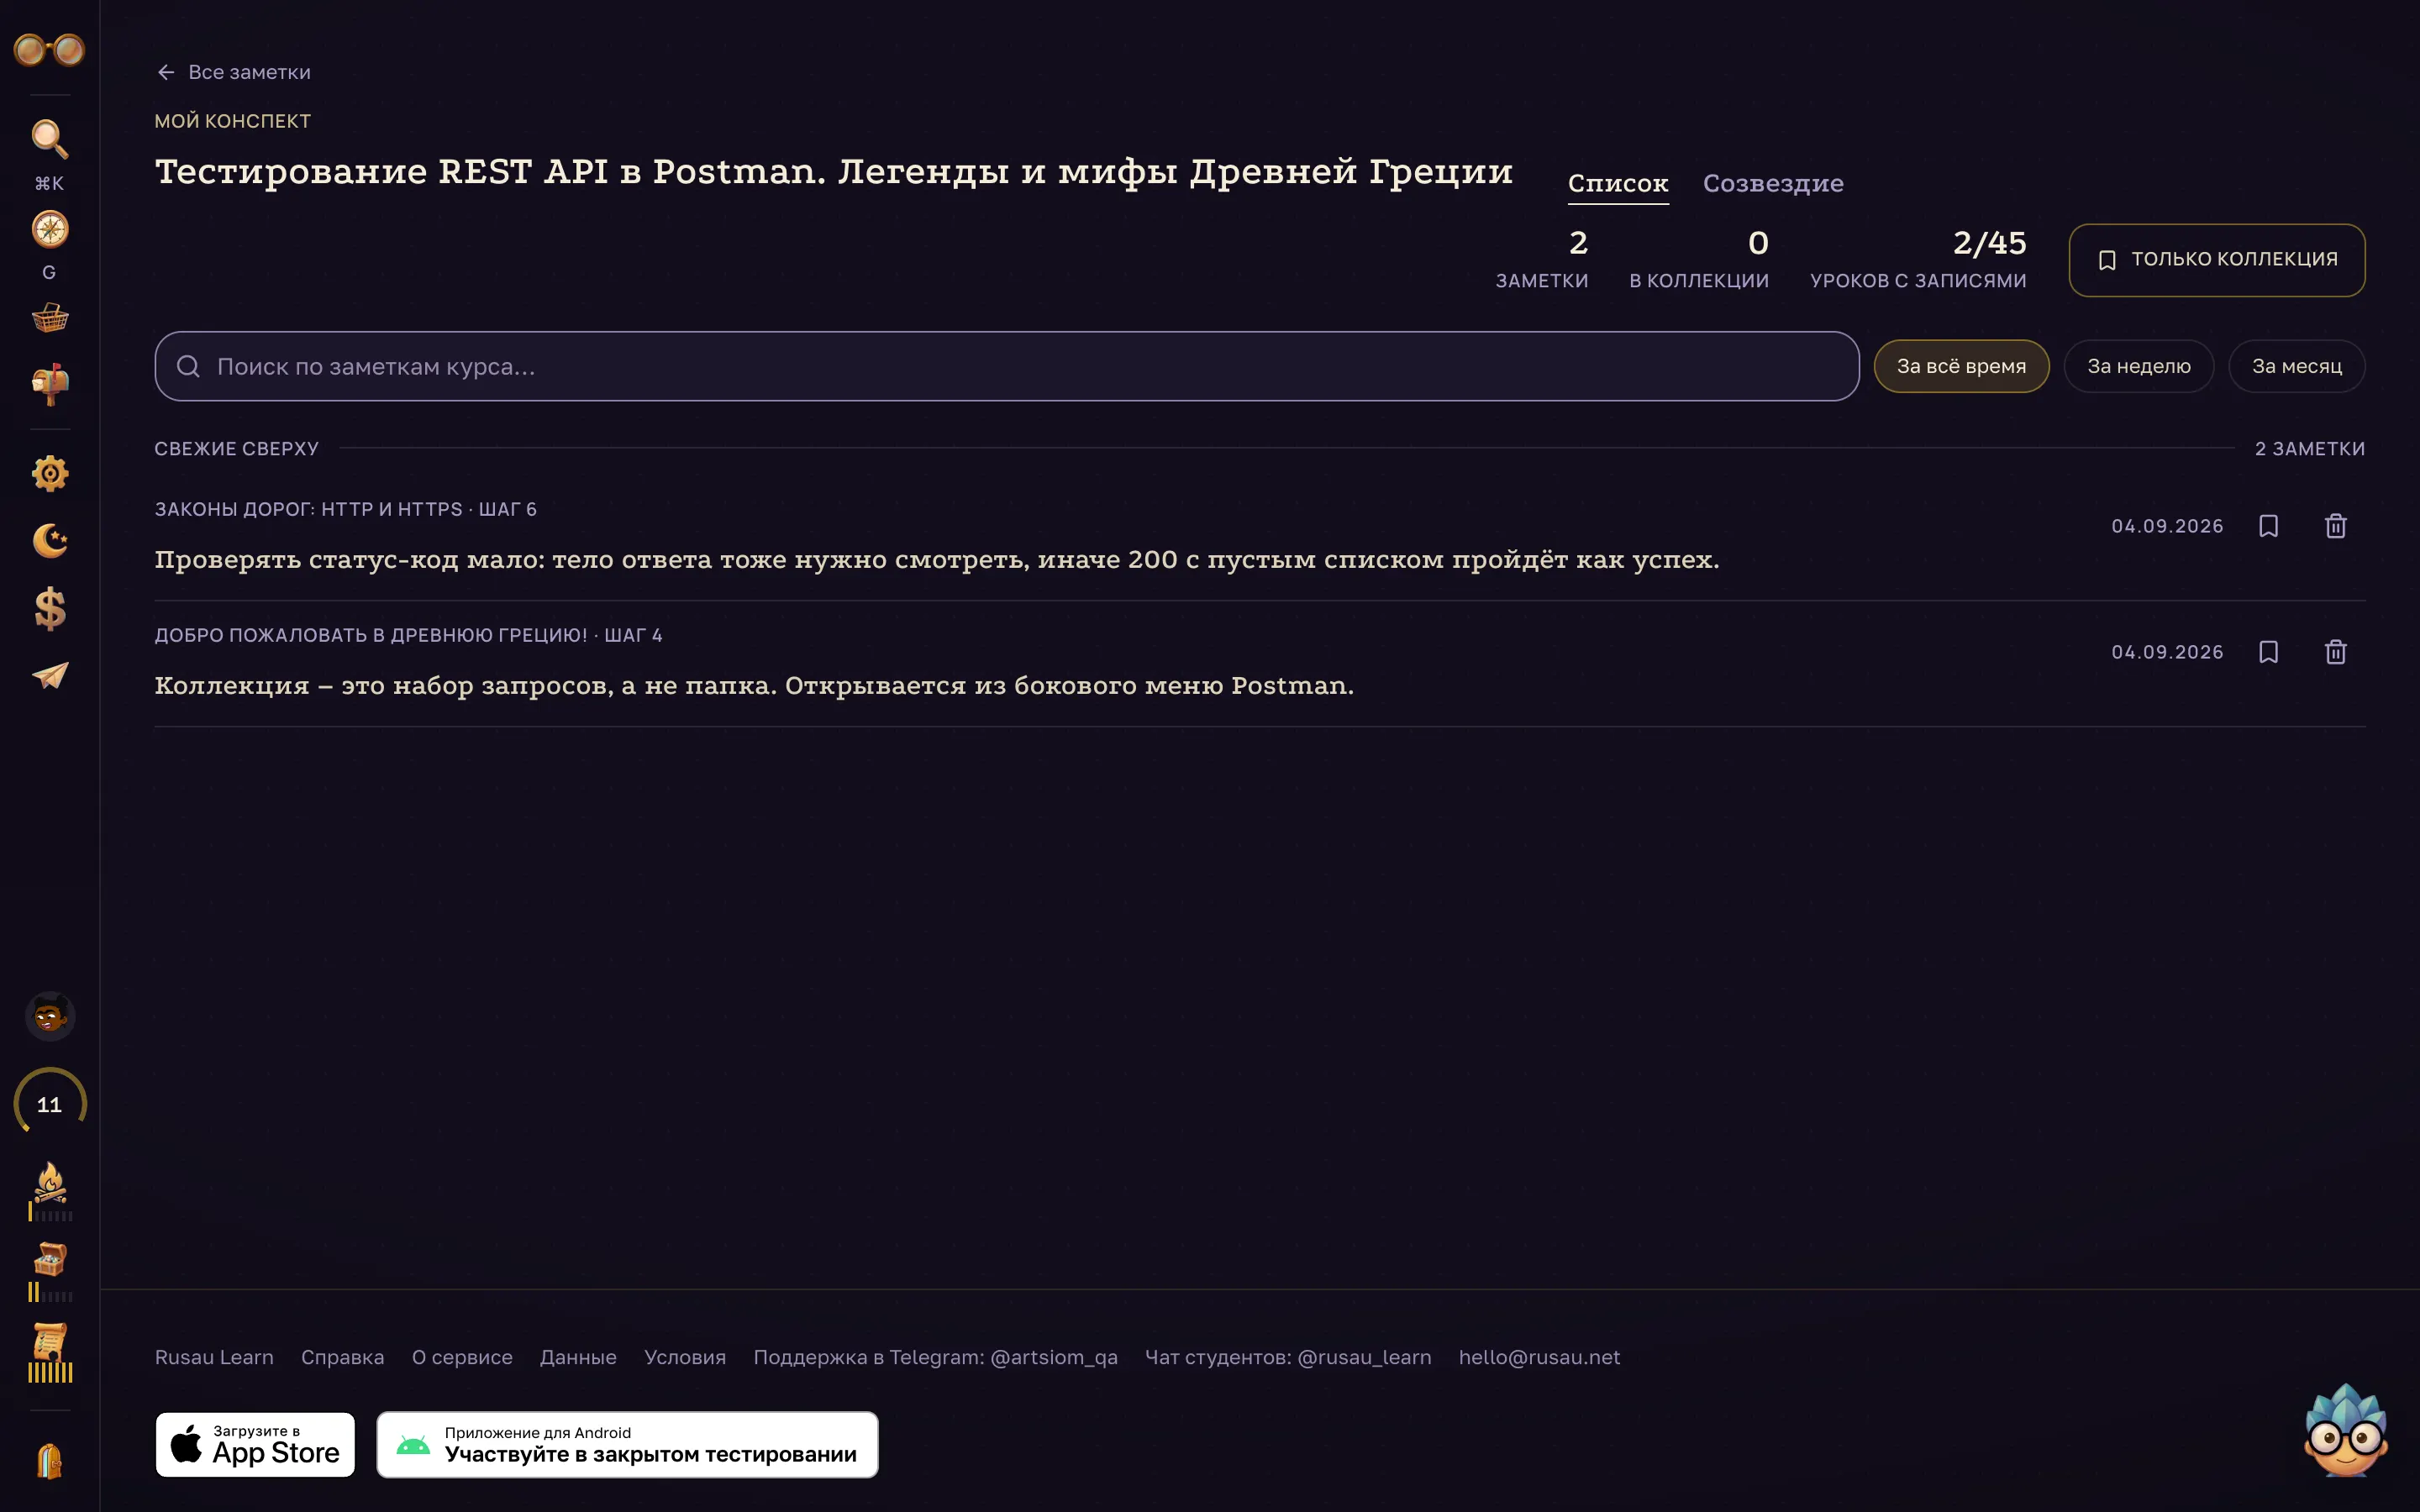Open note starting 'Проверять статус-код мало'

[937, 560]
